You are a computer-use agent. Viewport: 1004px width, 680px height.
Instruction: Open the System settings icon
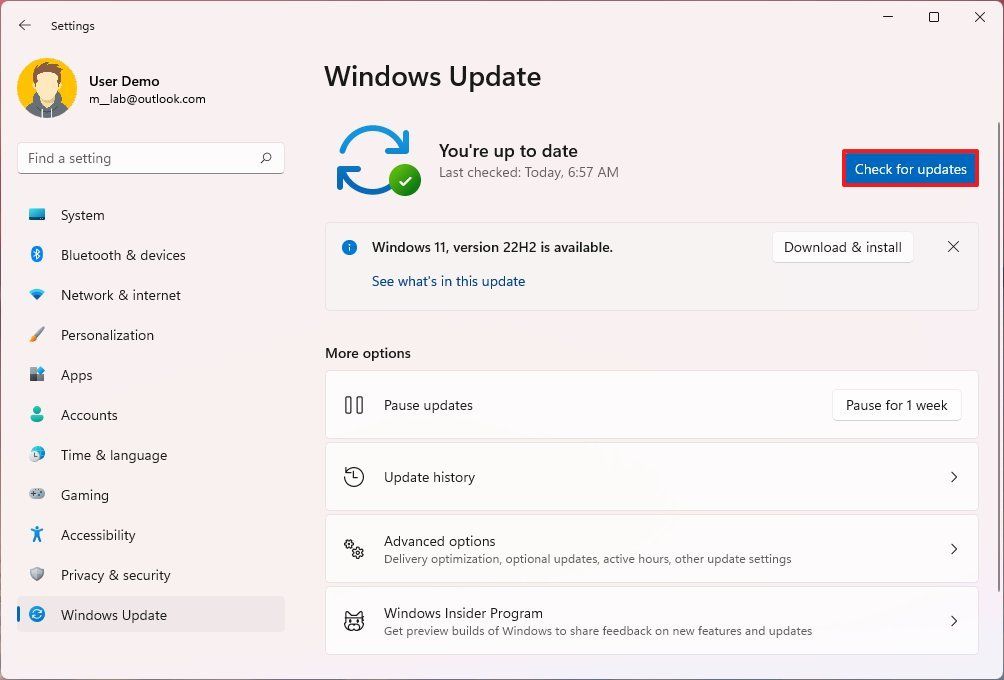36,215
